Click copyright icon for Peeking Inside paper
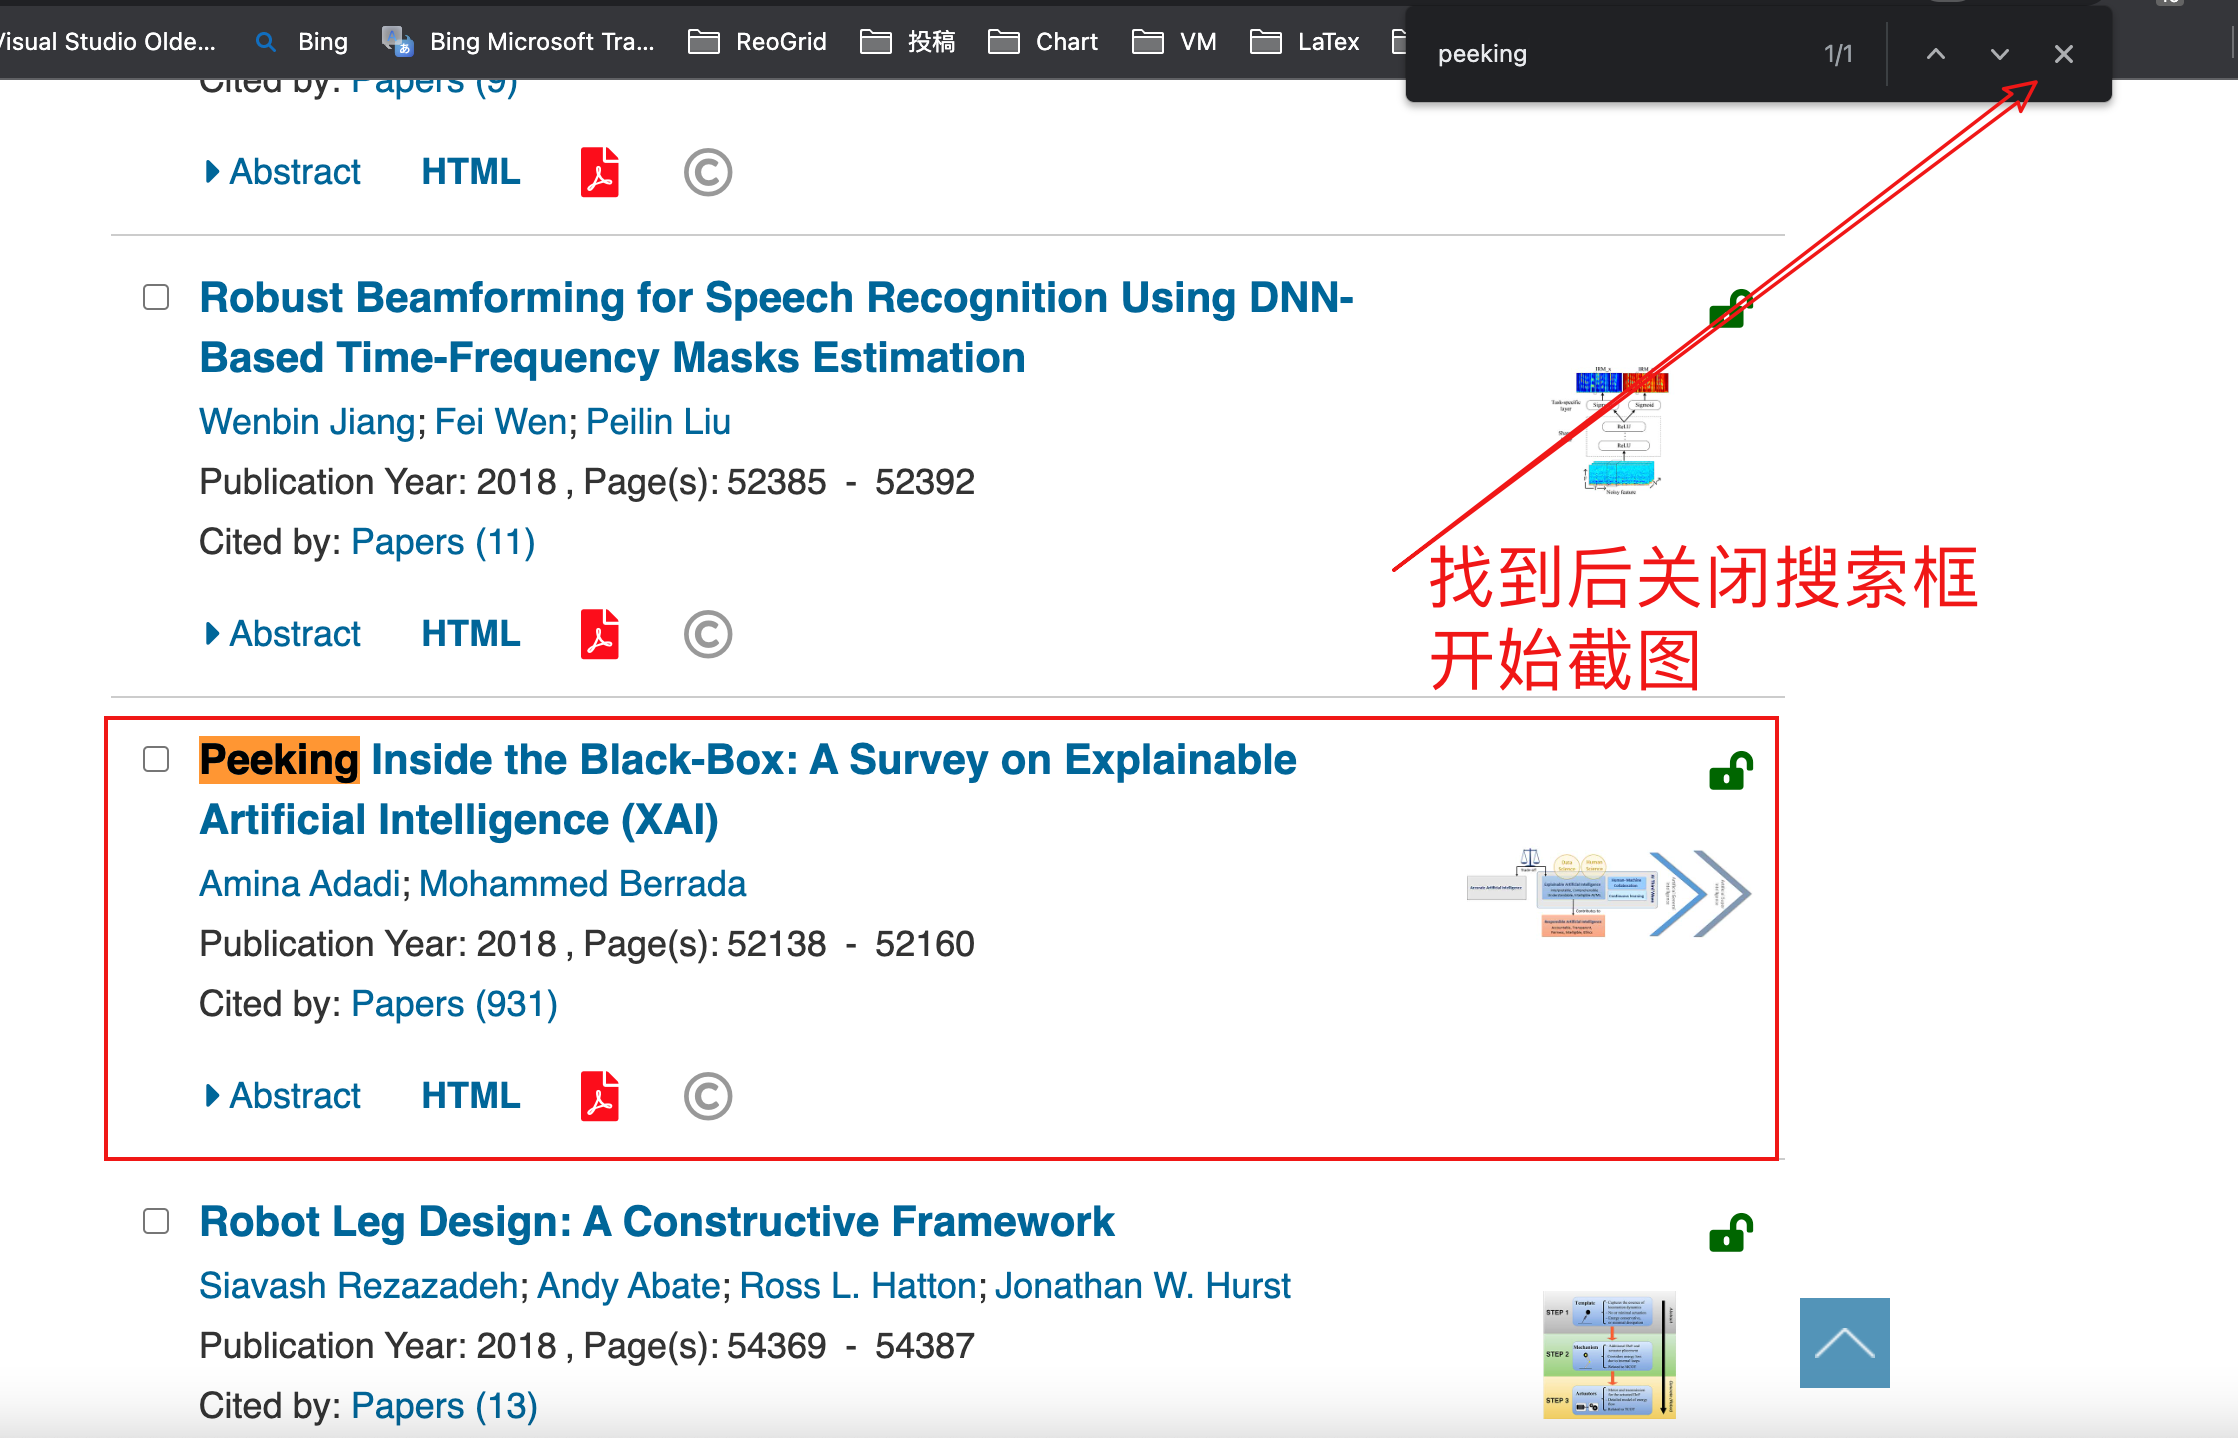This screenshot has width=2238, height=1438. tap(708, 1096)
